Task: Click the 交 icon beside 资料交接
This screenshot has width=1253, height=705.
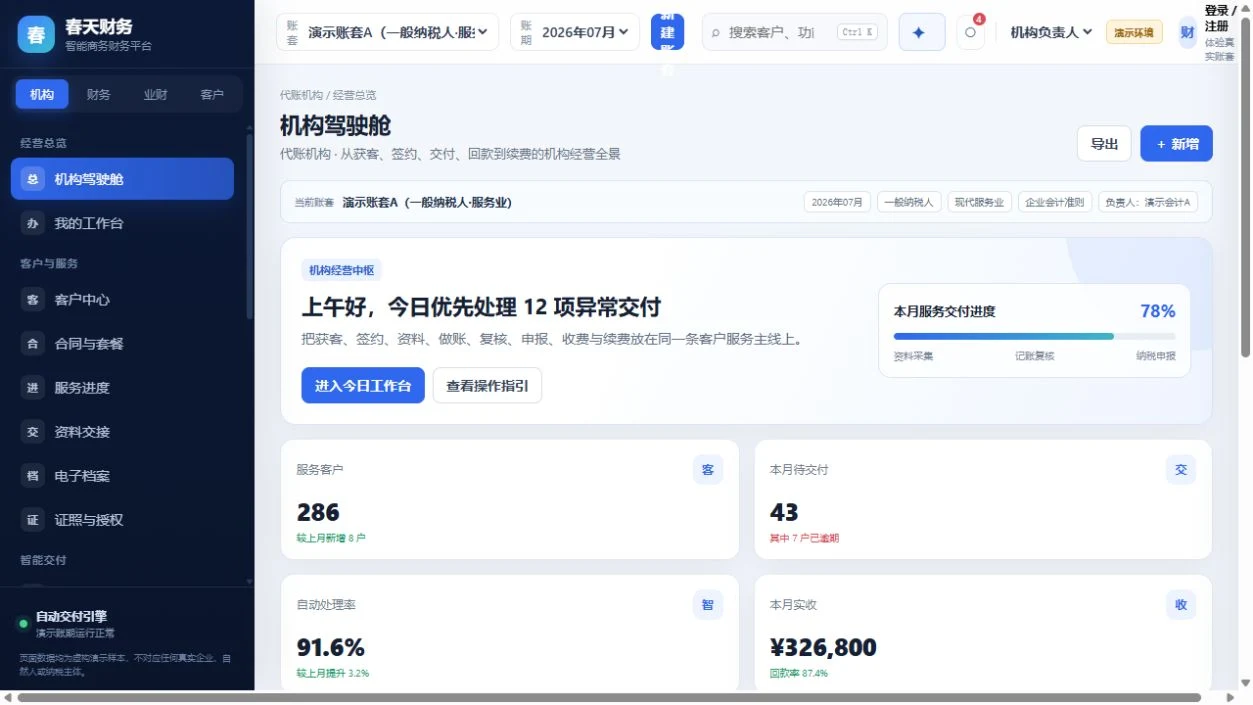Action: [x=33, y=432]
